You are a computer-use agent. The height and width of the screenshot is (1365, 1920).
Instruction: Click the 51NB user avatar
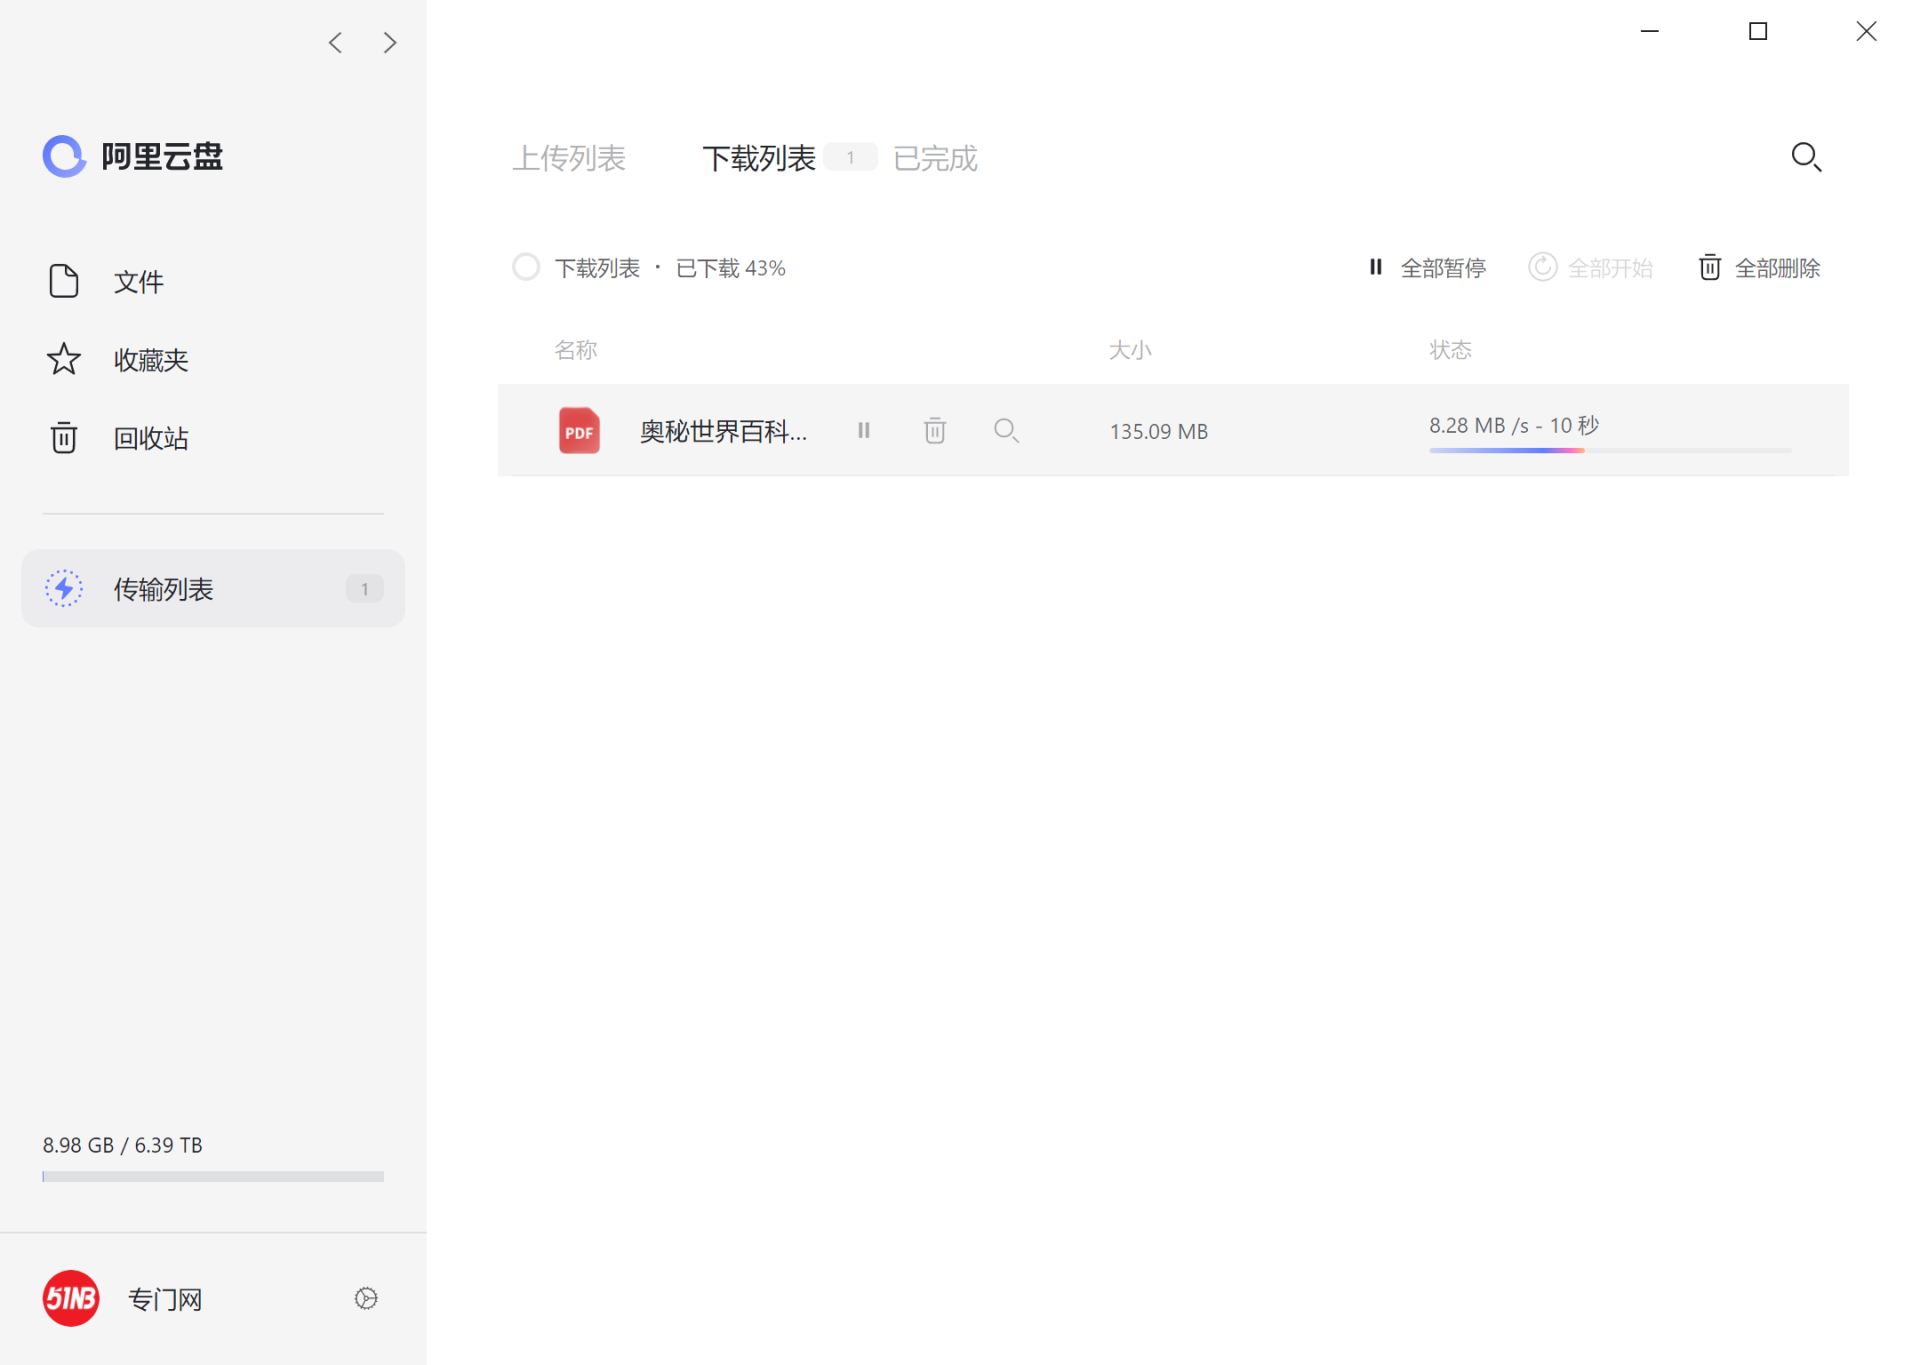71,1298
